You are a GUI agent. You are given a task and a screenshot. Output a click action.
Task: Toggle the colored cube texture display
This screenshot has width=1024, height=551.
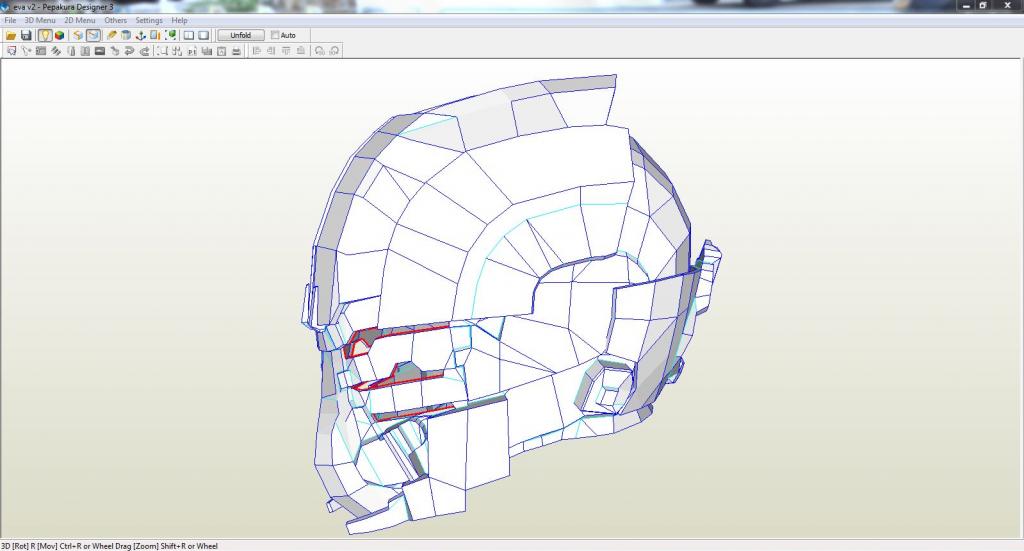[x=59, y=35]
